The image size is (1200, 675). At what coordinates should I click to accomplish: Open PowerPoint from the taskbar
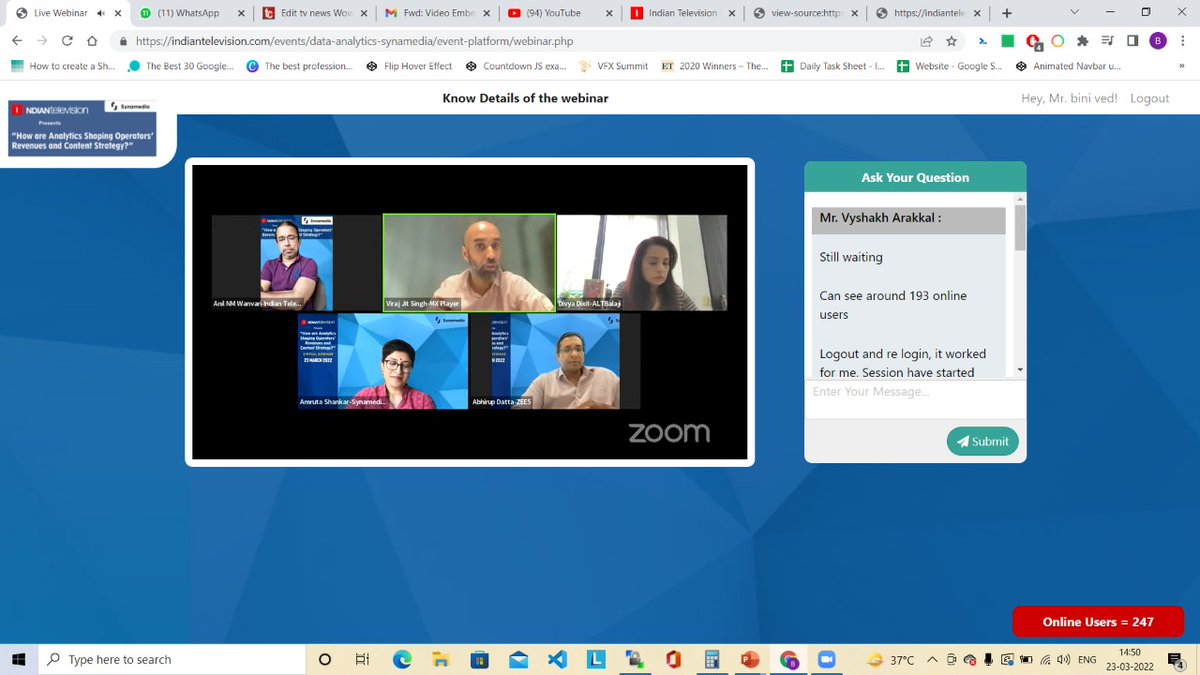point(749,659)
